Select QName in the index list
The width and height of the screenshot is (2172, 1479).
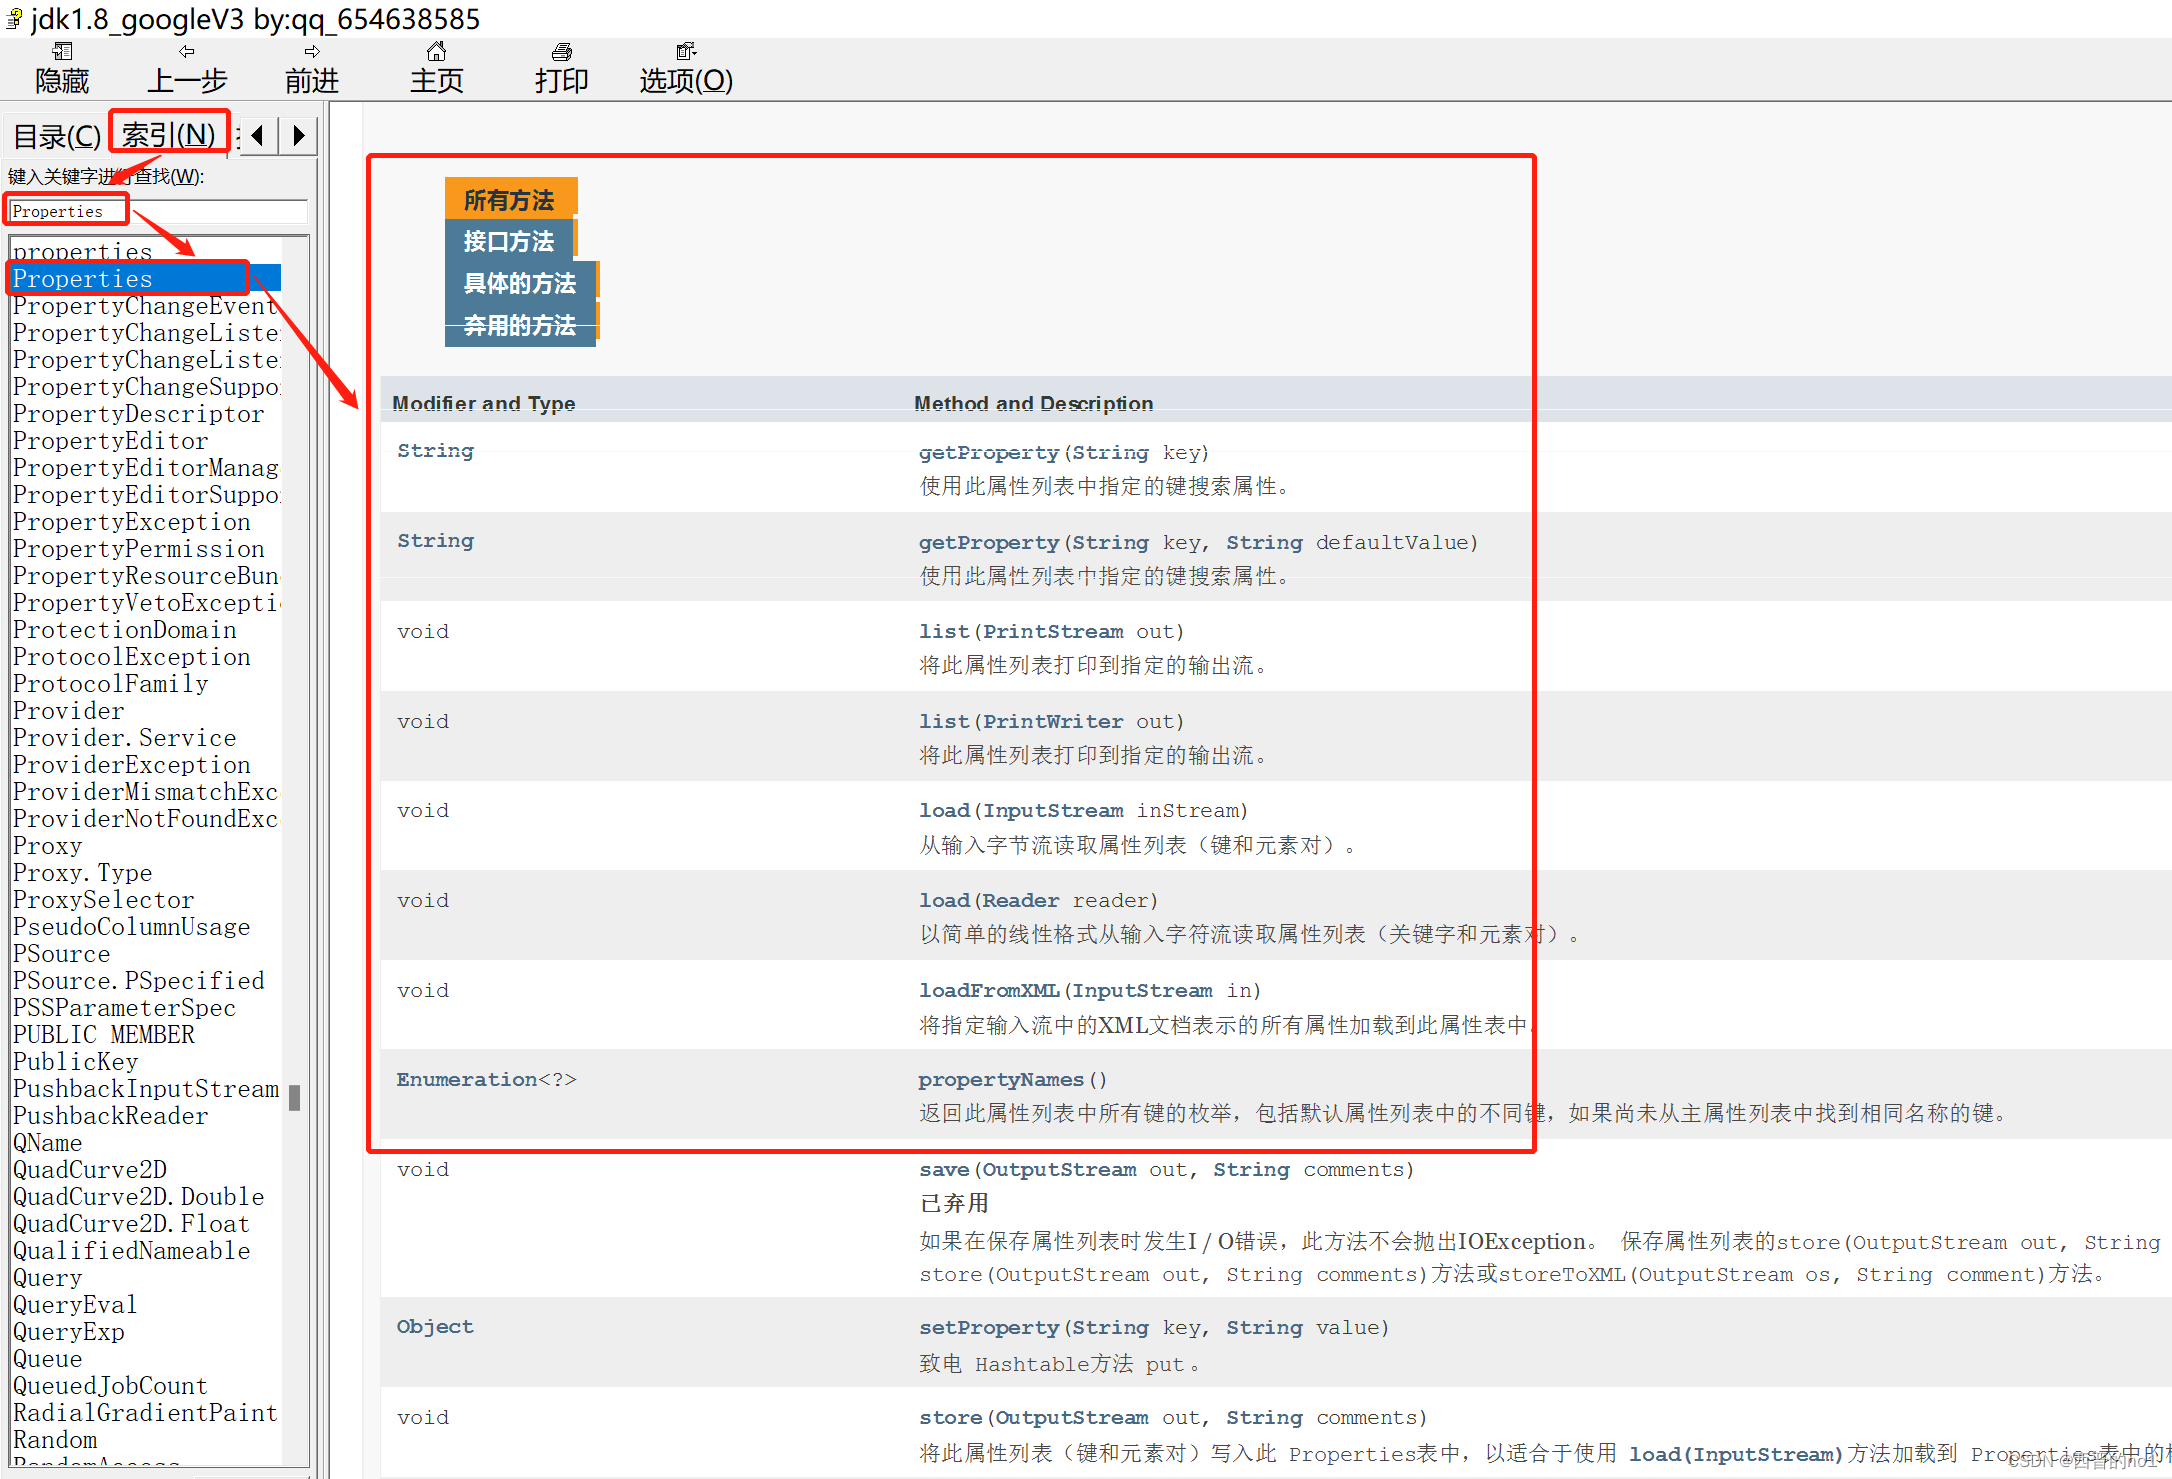click(48, 1142)
